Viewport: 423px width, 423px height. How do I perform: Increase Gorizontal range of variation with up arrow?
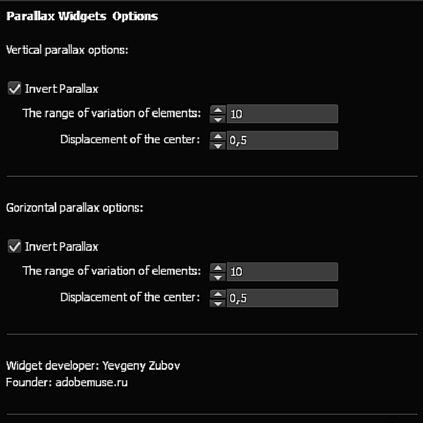218,267
